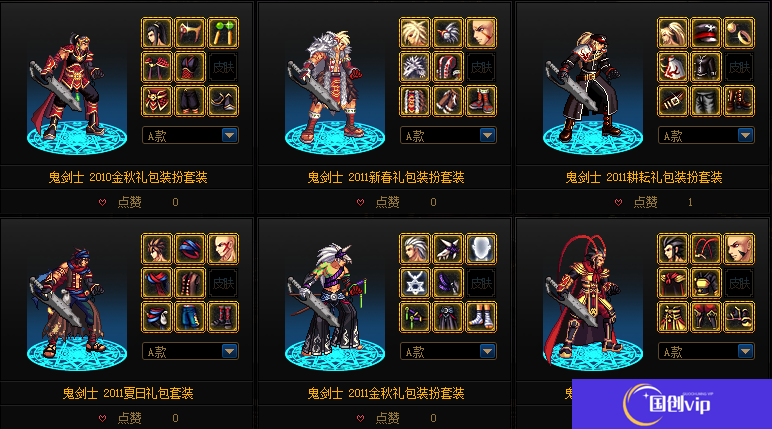Click the black officer cap icon in 2011耕耘 set
This screenshot has height=429, width=772.
pyautogui.click(x=706, y=33)
